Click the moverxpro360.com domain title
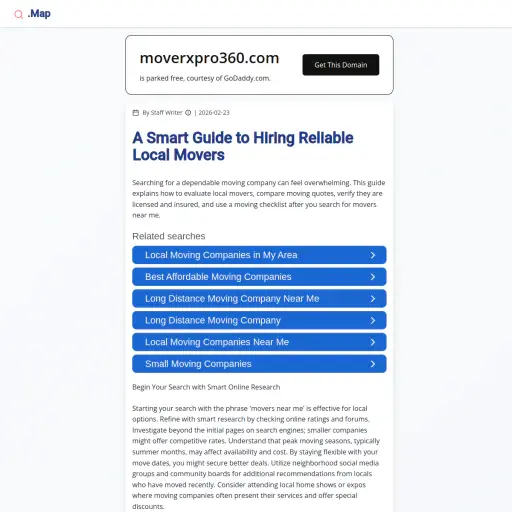 point(209,58)
